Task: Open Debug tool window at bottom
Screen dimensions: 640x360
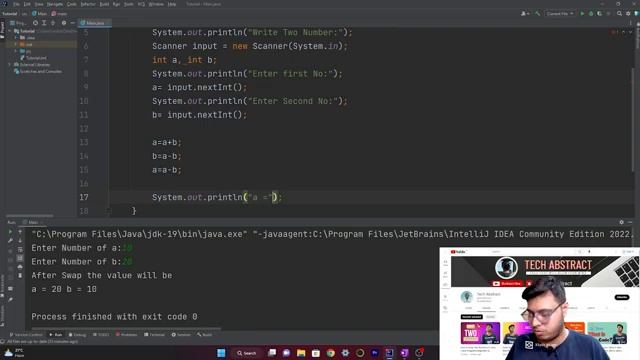Action: [78, 335]
